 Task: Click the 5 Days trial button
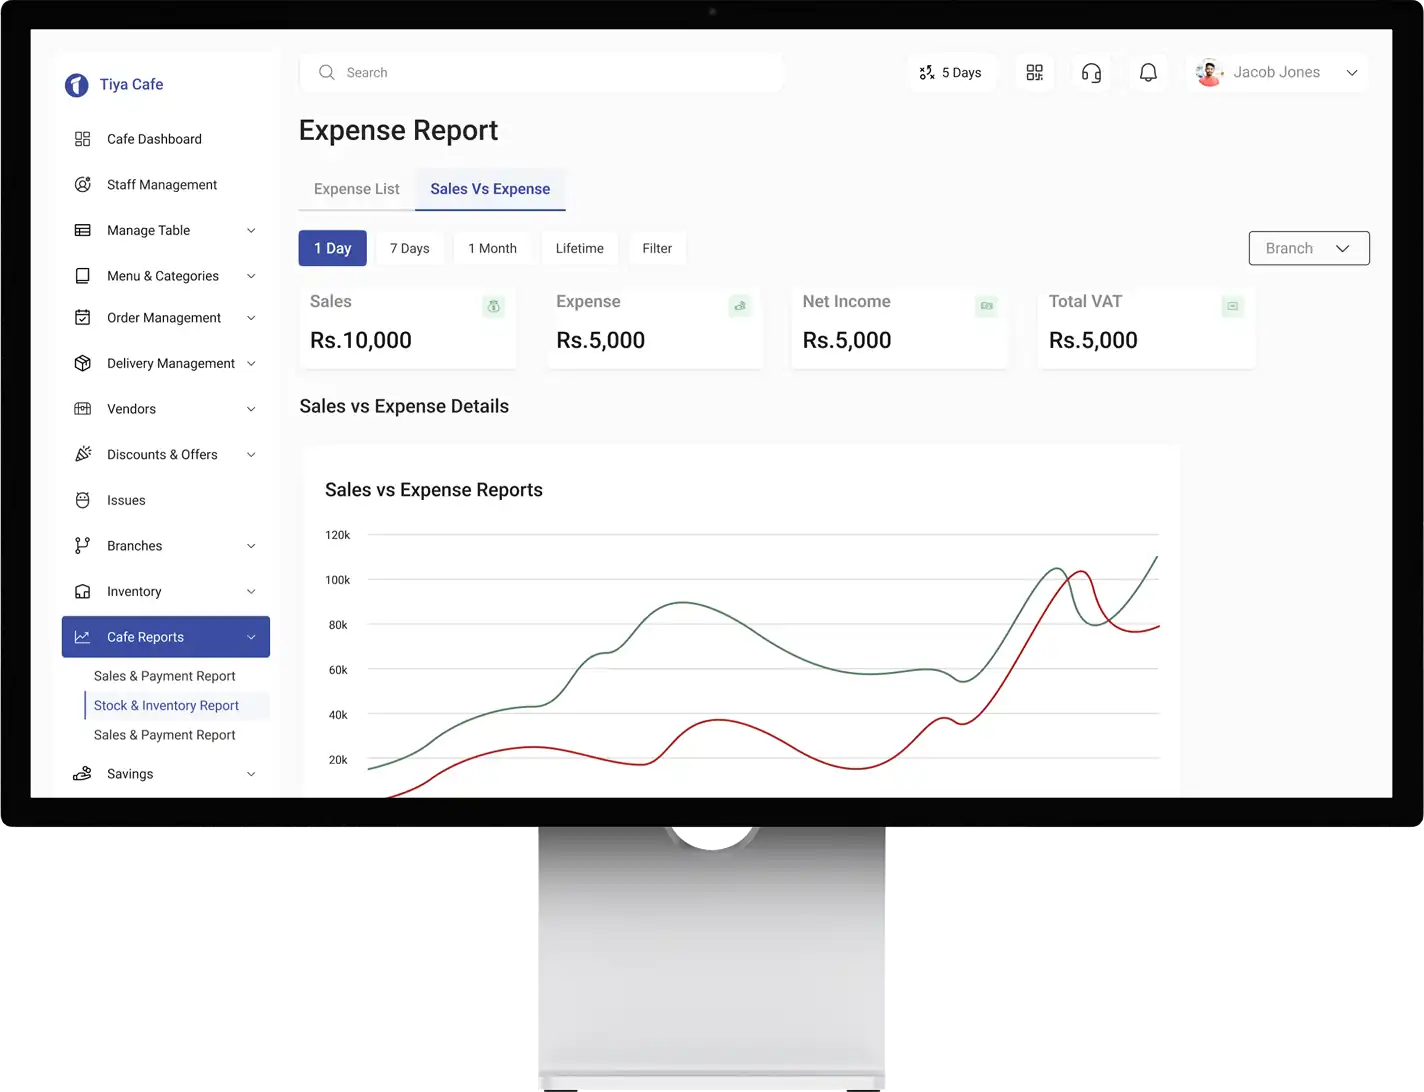coord(951,73)
